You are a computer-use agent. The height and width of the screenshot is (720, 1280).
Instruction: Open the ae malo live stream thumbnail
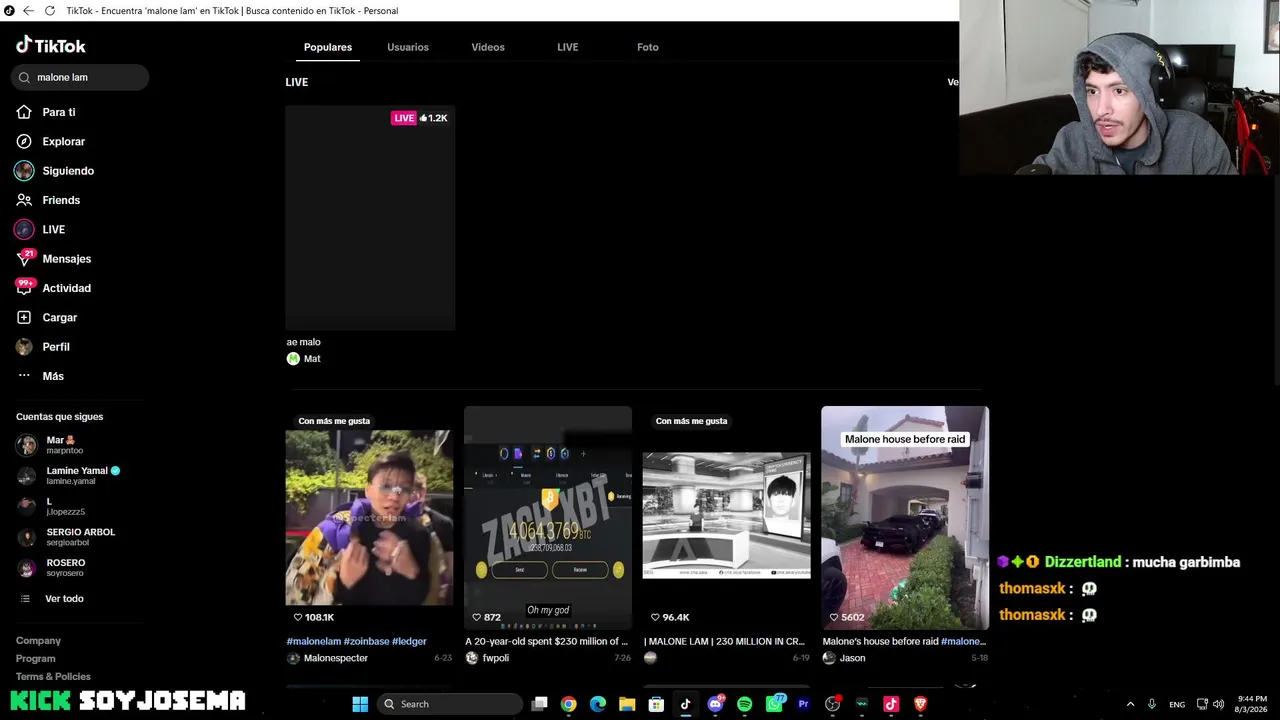click(x=370, y=217)
